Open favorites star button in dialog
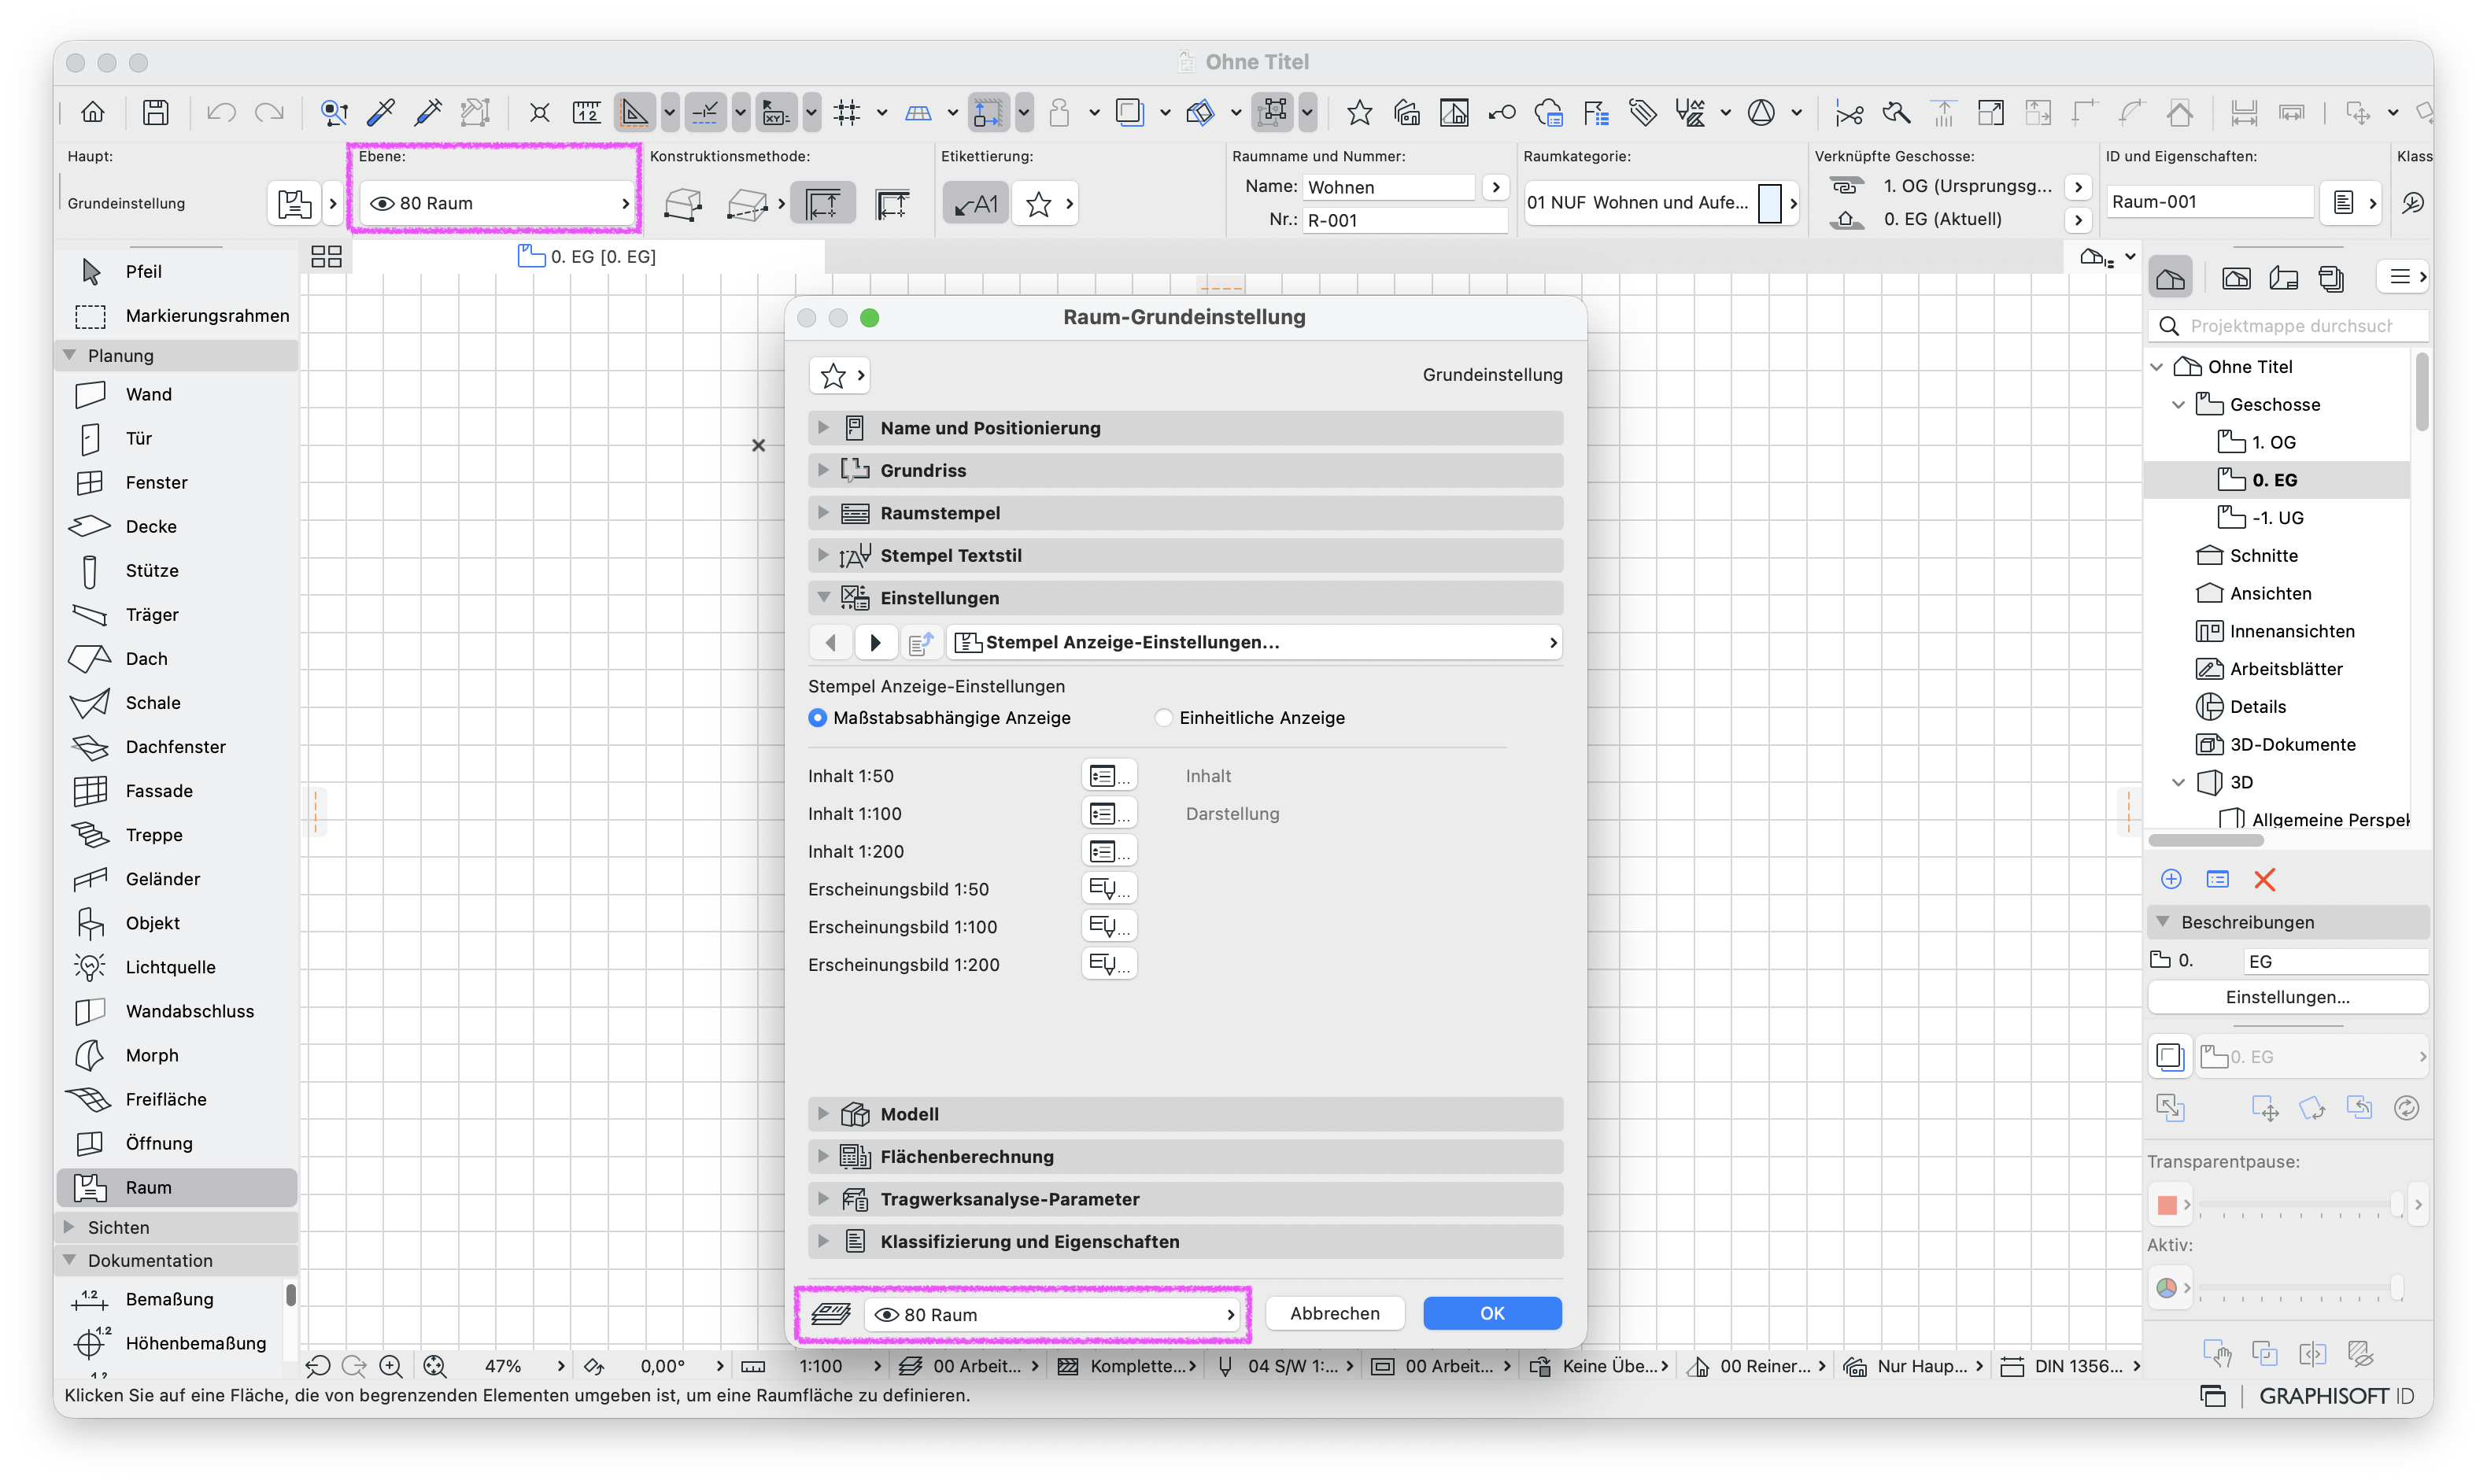 841,375
